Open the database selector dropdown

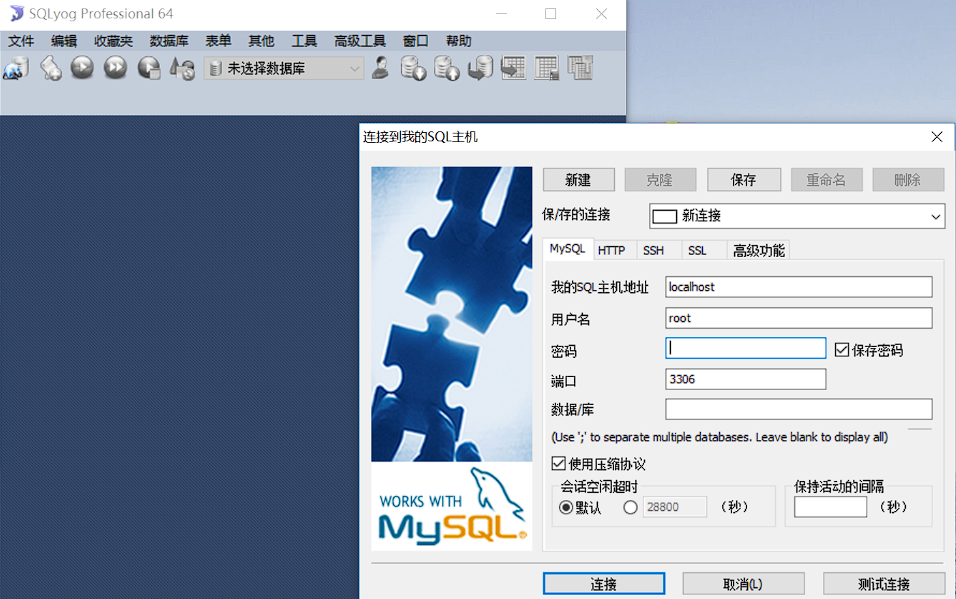tap(284, 68)
